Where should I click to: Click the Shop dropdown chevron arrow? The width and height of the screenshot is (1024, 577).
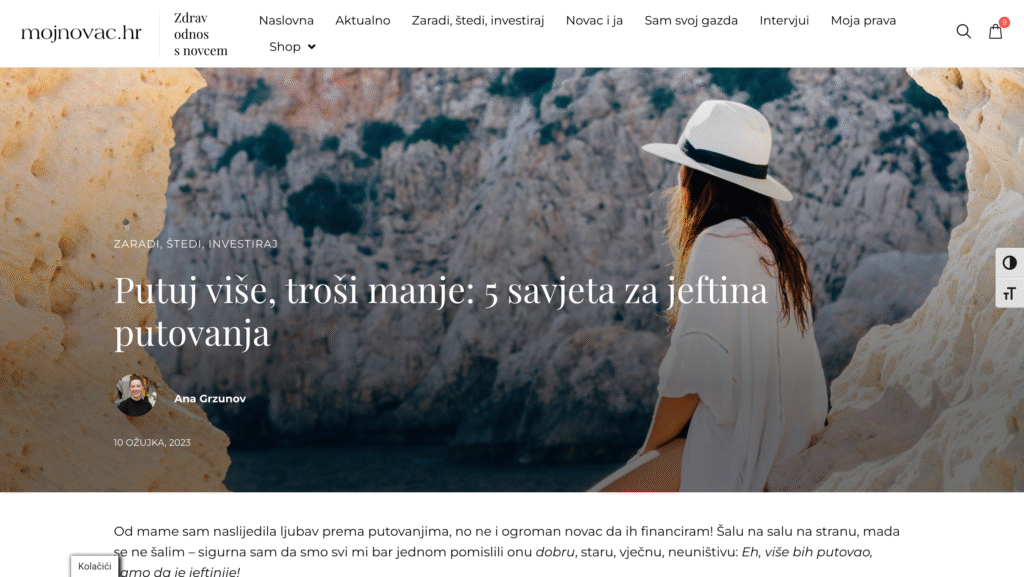point(312,47)
